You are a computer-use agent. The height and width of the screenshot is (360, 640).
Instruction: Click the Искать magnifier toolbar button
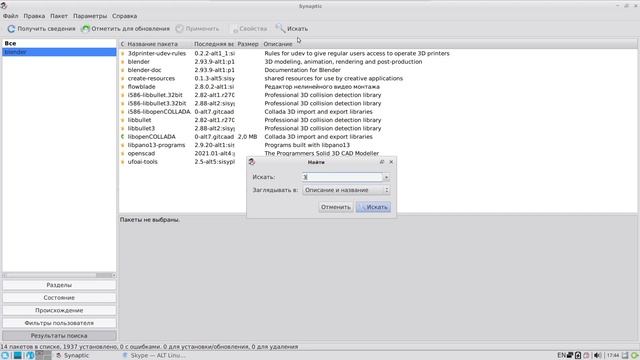point(292,29)
